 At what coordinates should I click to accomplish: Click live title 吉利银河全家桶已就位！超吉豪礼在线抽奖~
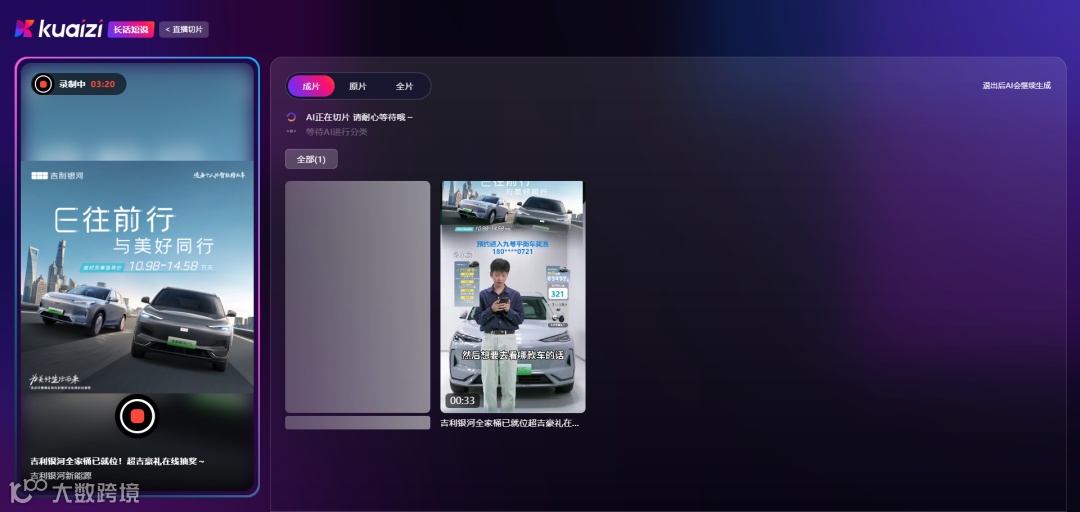[x=118, y=461]
